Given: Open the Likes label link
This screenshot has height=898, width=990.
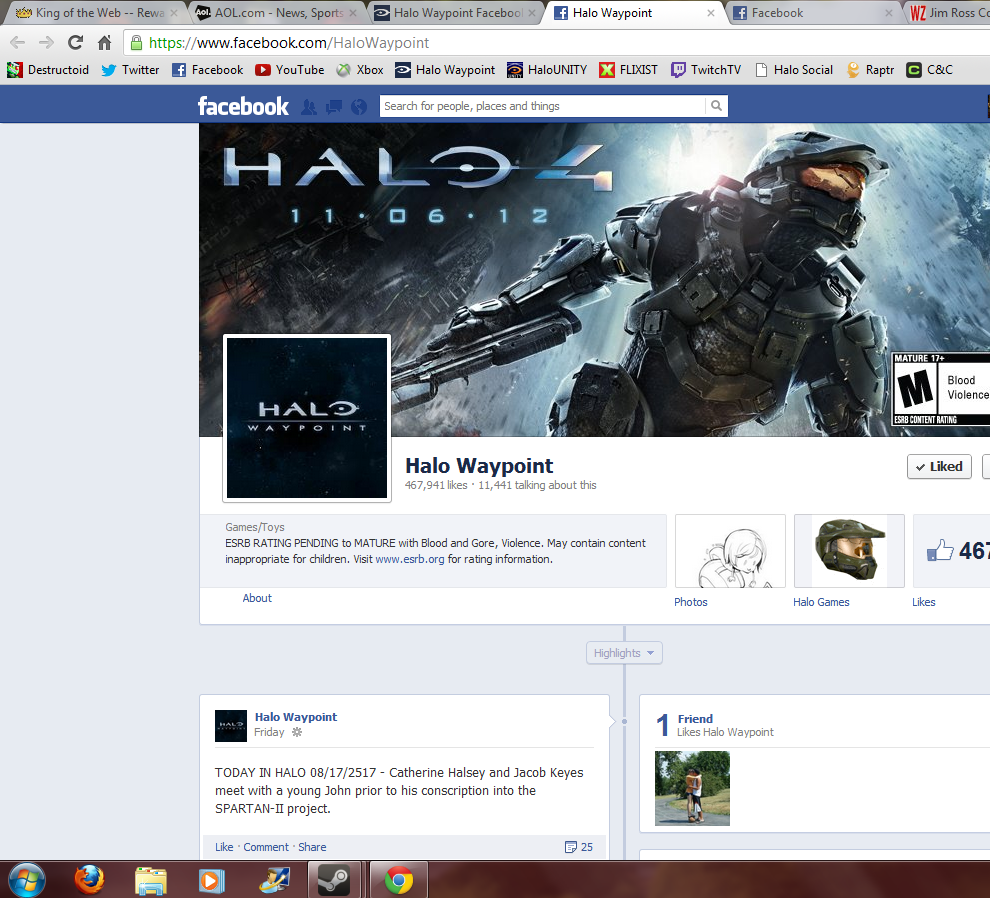Looking at the screenshot, I should click(x=924, y=602).
